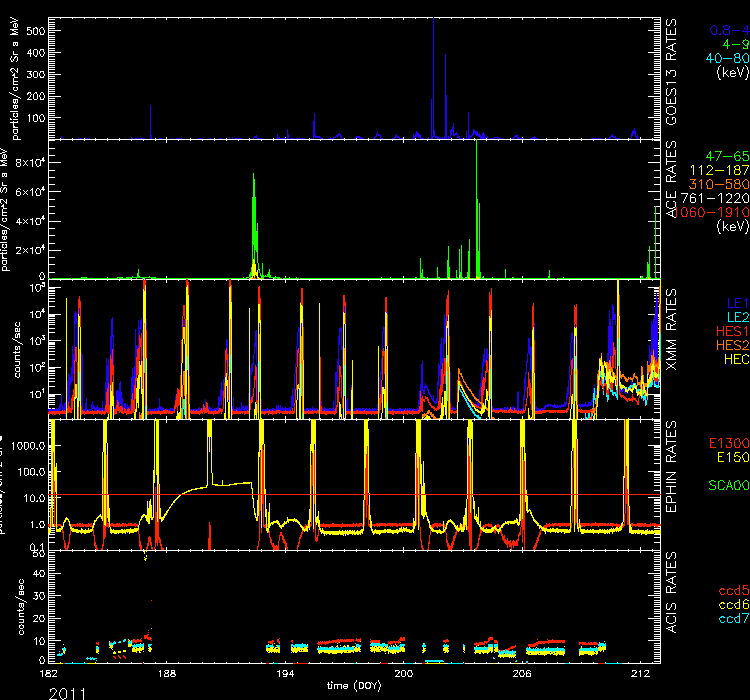Click the HEC yellow legend label
The width and height of the screenshot is (750, 700).
pyautogui.click(x=732, y=357)
